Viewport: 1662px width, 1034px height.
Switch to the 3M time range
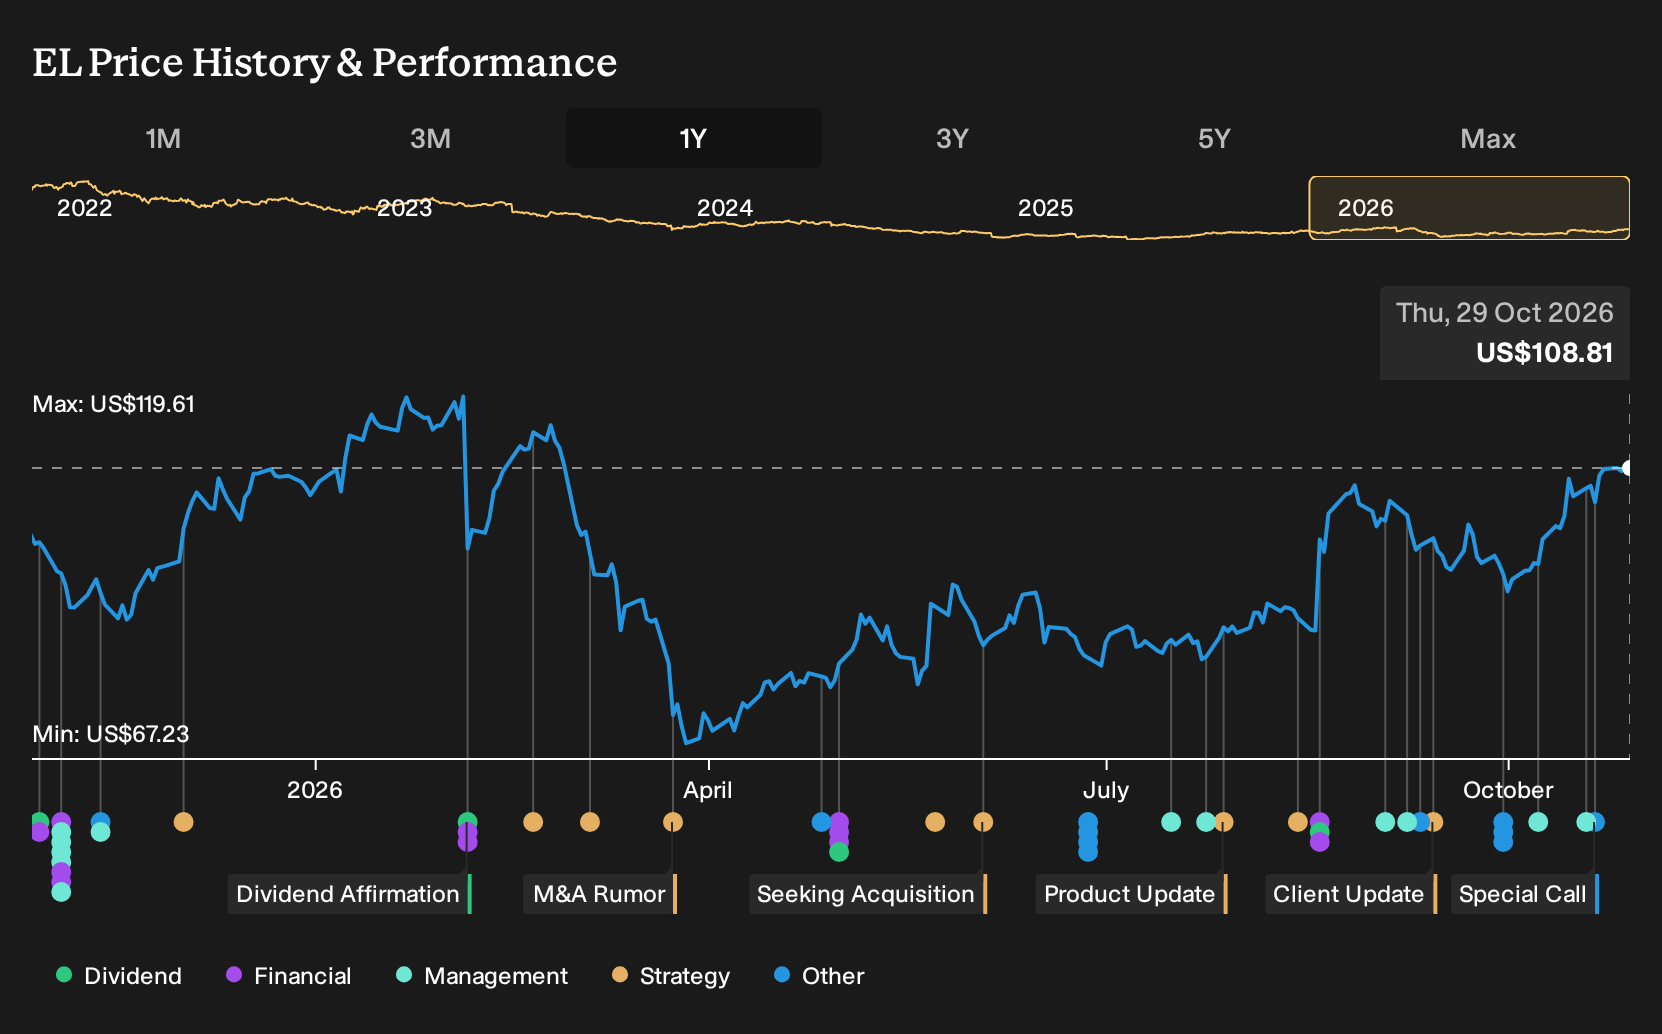tap(430, 138)
